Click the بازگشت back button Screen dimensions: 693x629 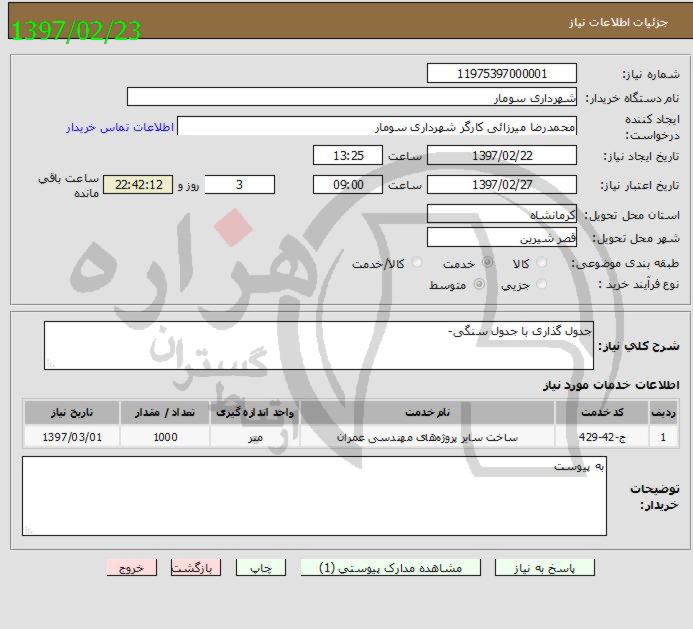point(196,568)
